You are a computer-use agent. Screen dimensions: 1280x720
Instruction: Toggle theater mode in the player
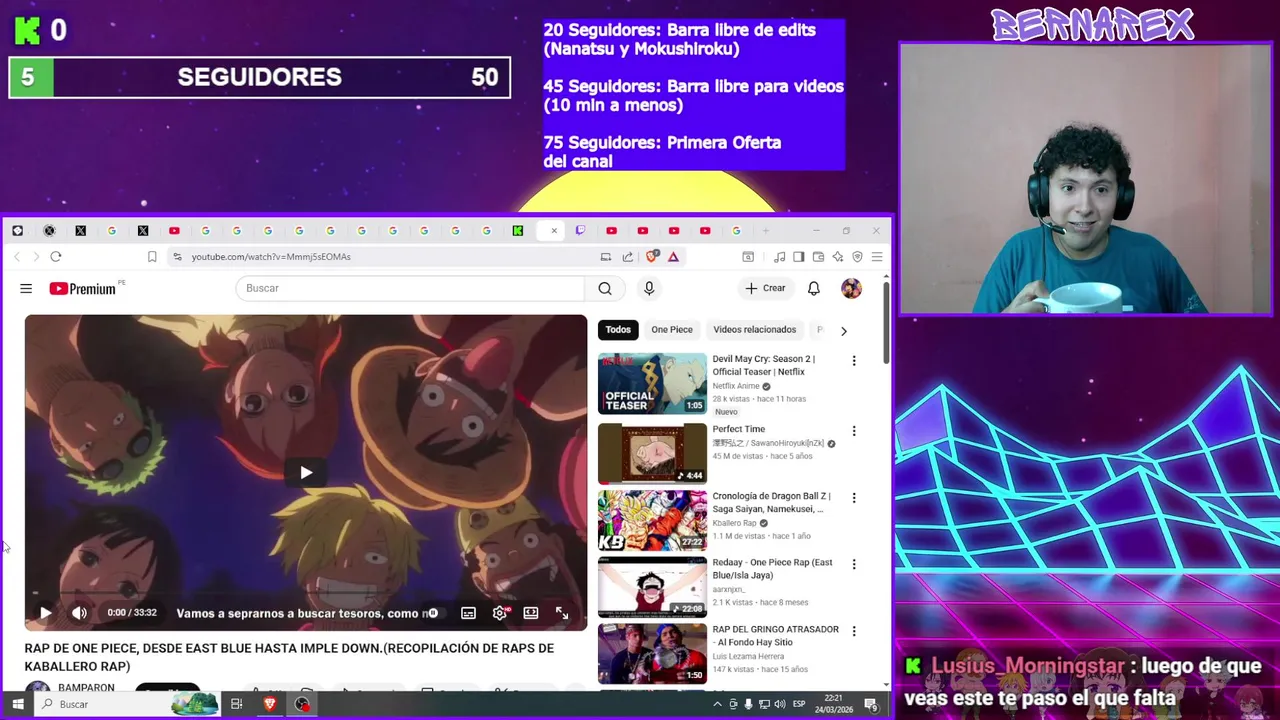(531, 613)
